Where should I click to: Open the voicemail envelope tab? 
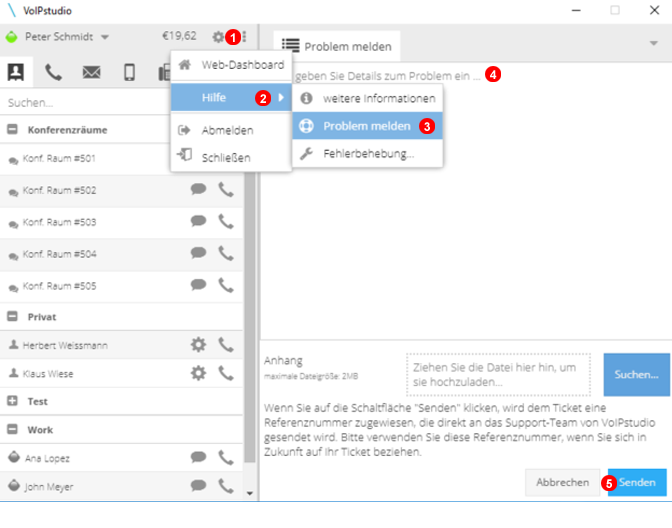click(91, 71)
